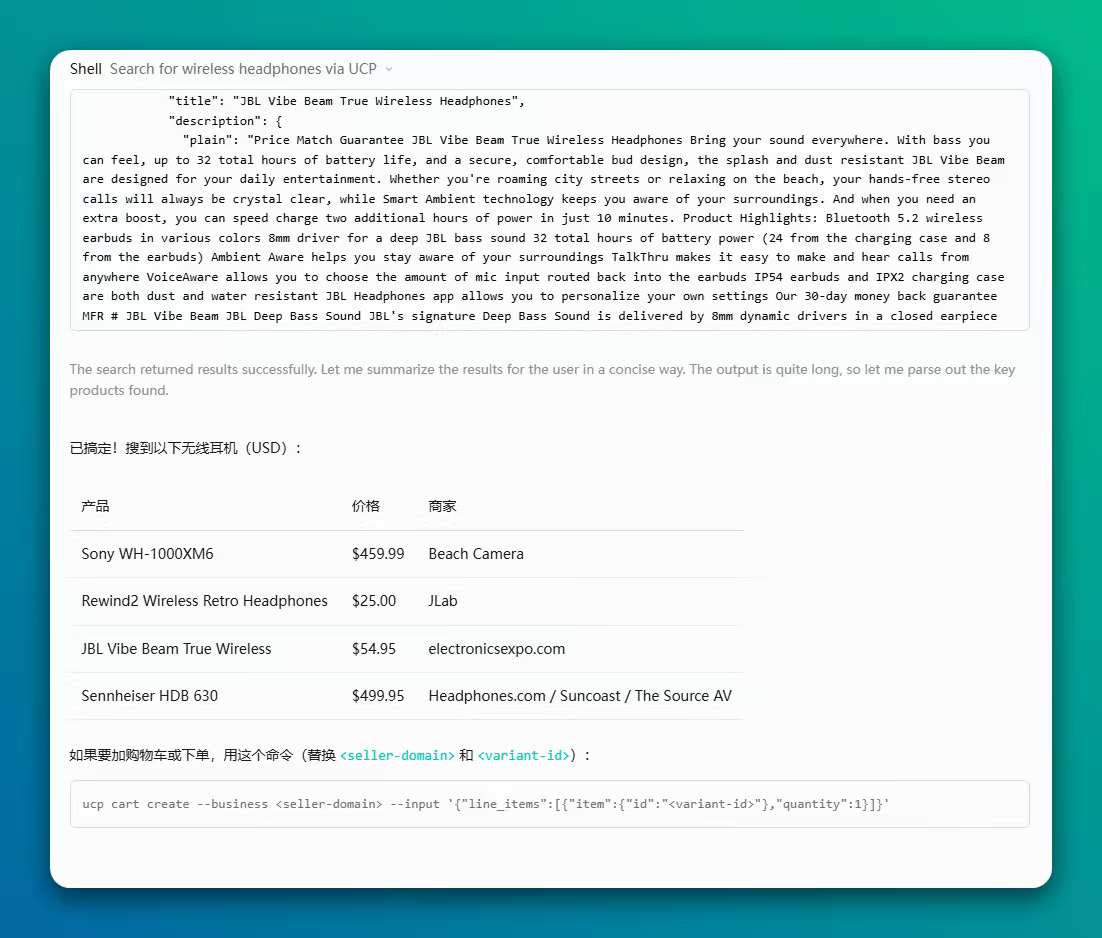Select Rewind2 Wireless Retro Headphones product
Screen dimensions: 1102x938
click(205, 601)
